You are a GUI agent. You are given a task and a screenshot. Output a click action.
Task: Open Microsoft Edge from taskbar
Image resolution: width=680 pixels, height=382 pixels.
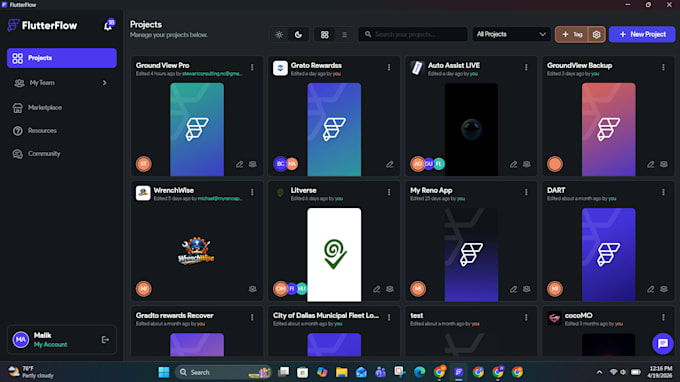[x=419, y=372]
